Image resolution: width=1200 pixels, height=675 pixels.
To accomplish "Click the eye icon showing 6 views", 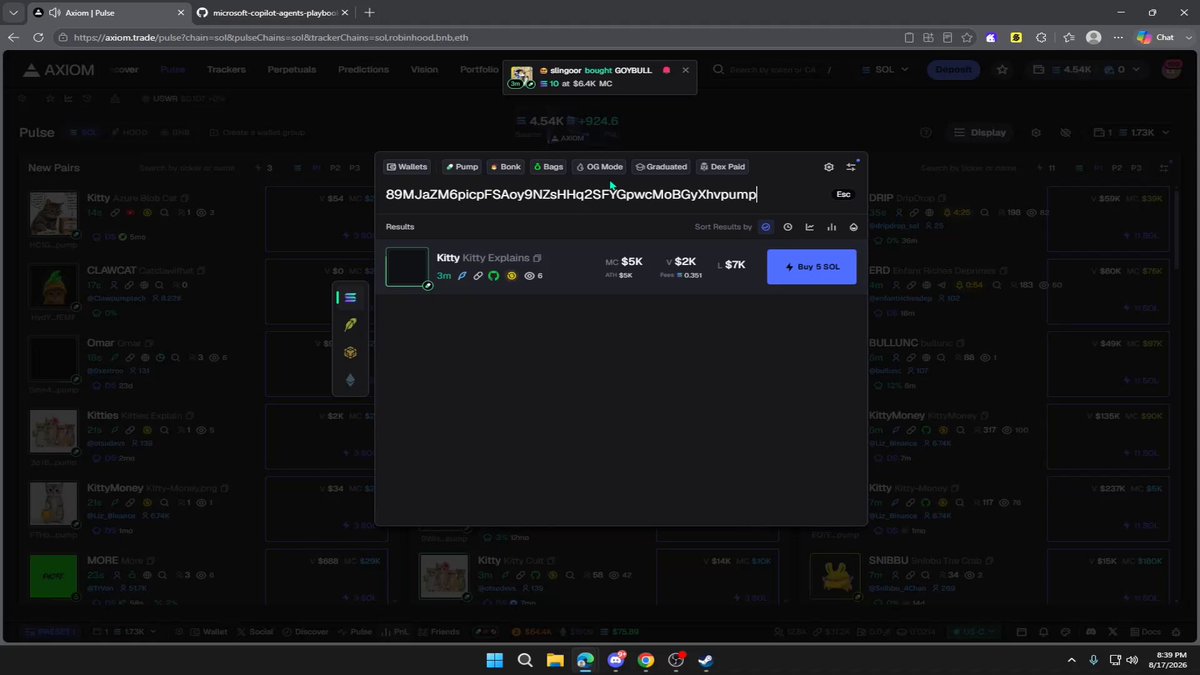I will pyautogui.click(x=530, y=275).
